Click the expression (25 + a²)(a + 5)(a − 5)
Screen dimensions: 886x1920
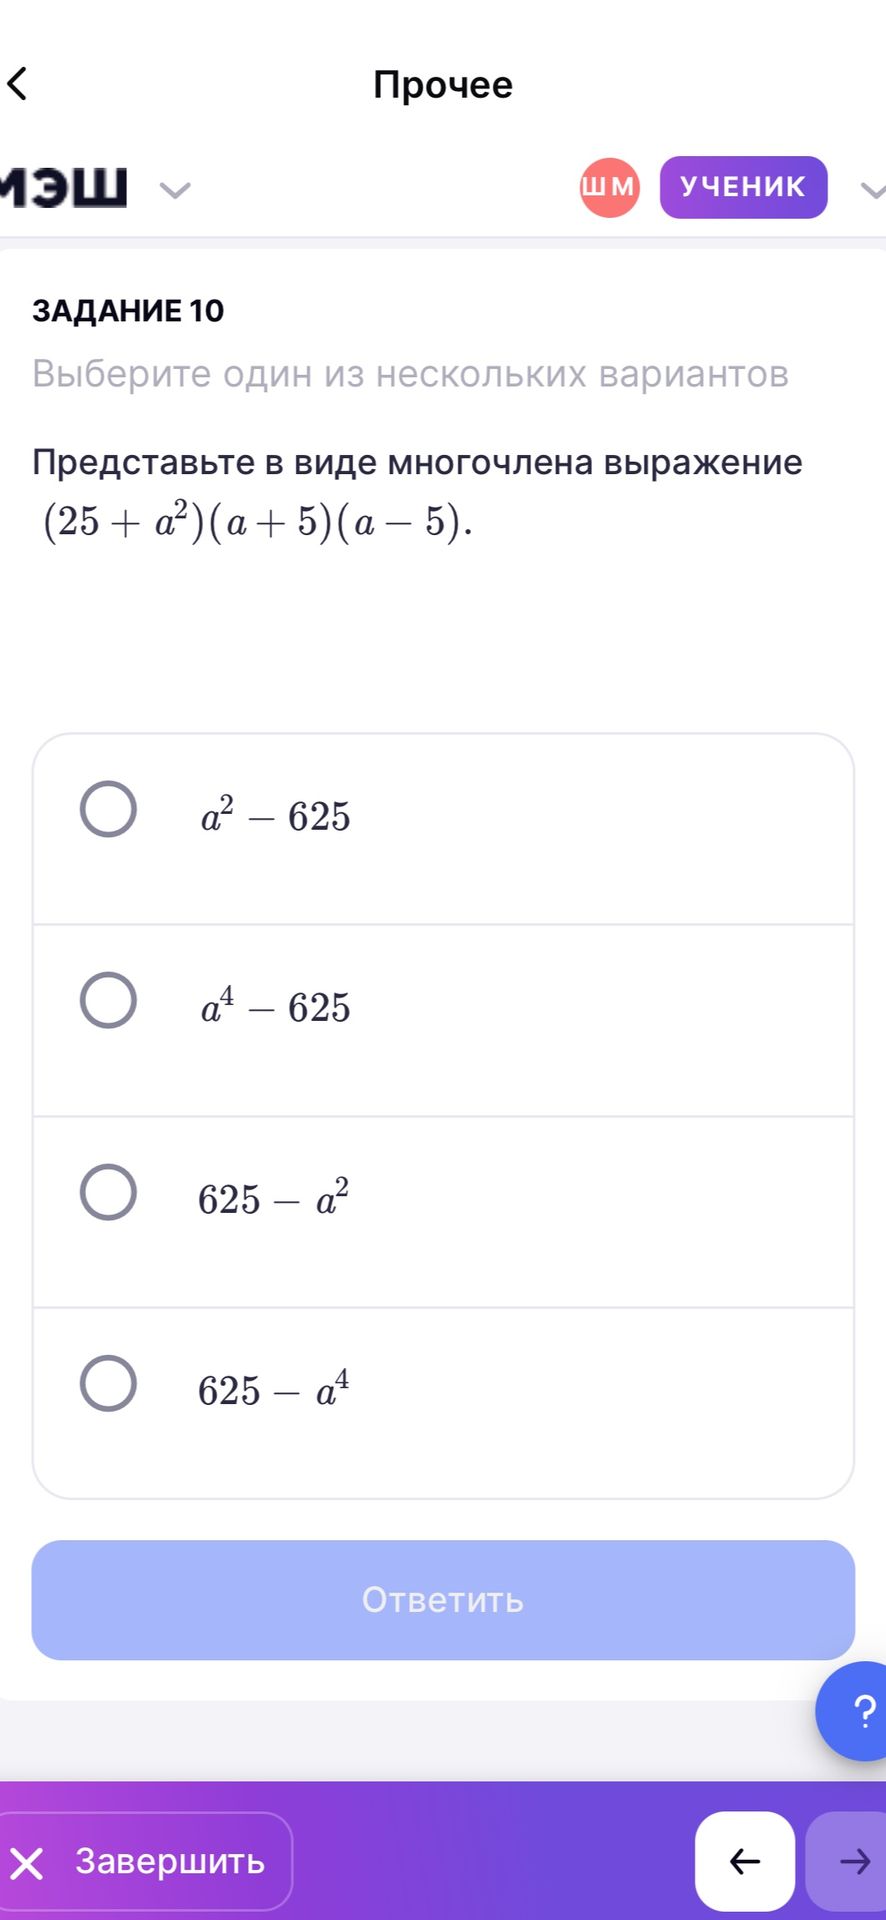[257, 520]
